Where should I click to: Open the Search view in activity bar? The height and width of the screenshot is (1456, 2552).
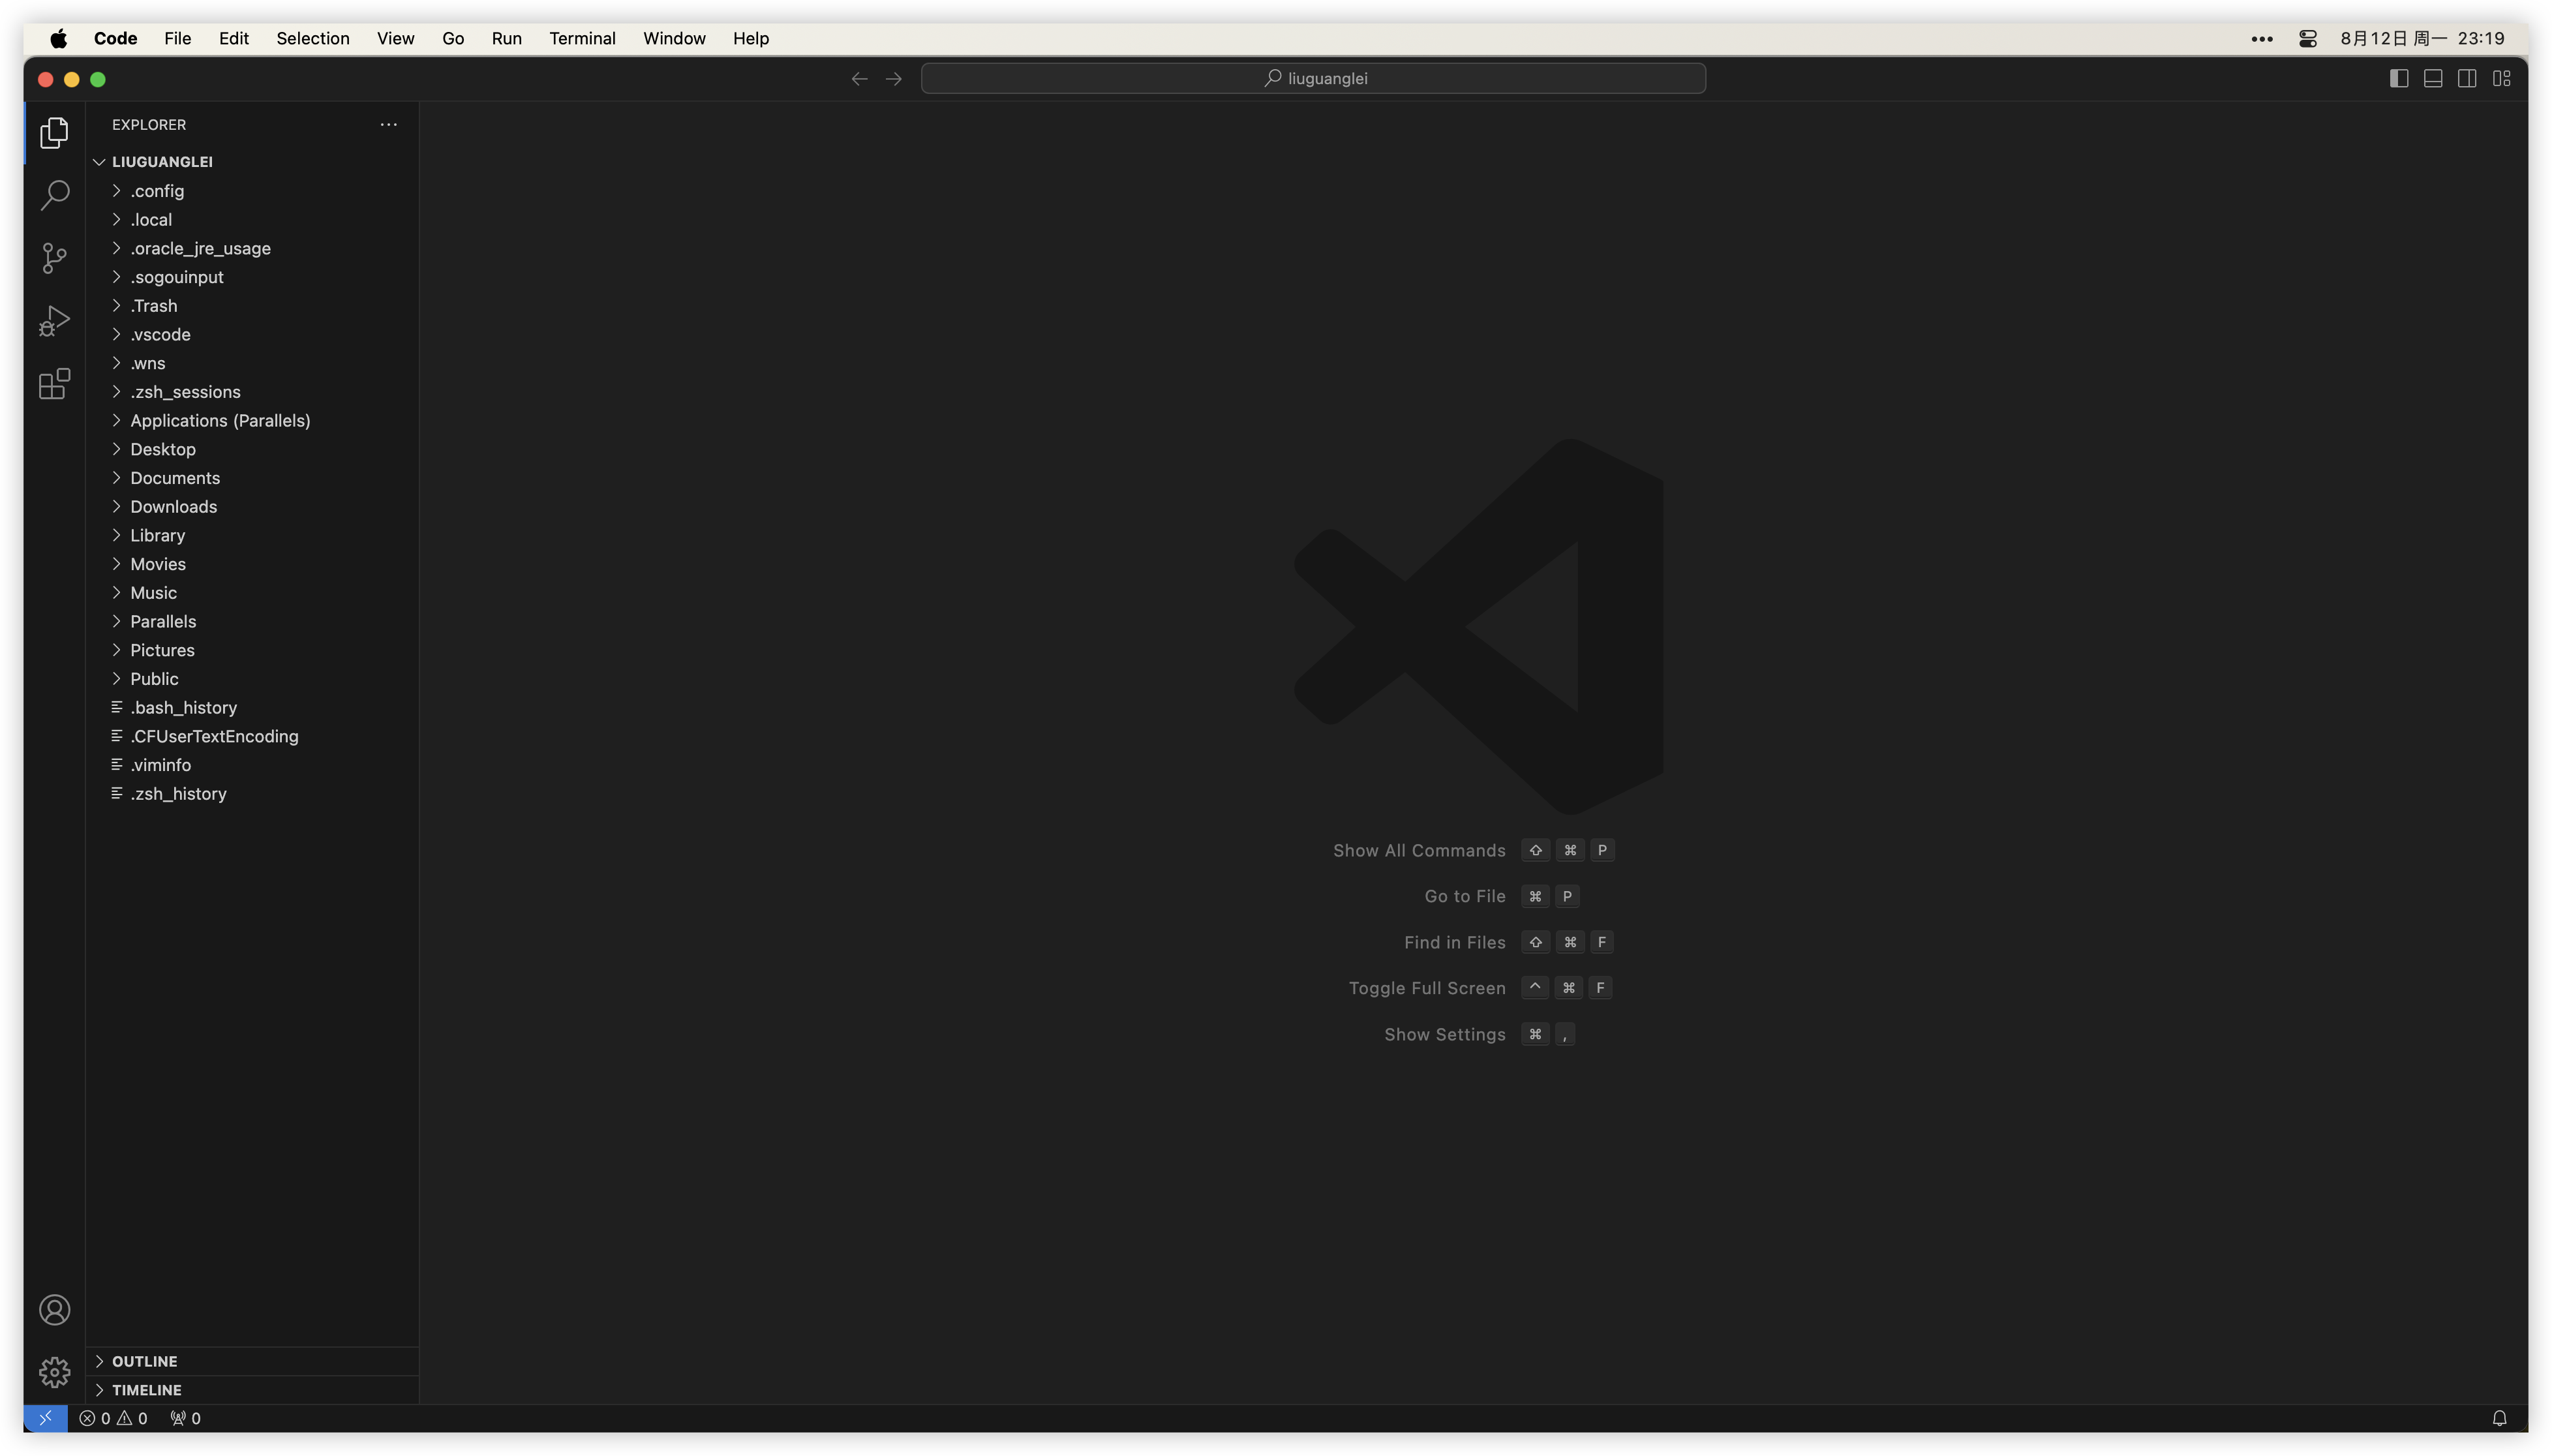pos(54,195)
